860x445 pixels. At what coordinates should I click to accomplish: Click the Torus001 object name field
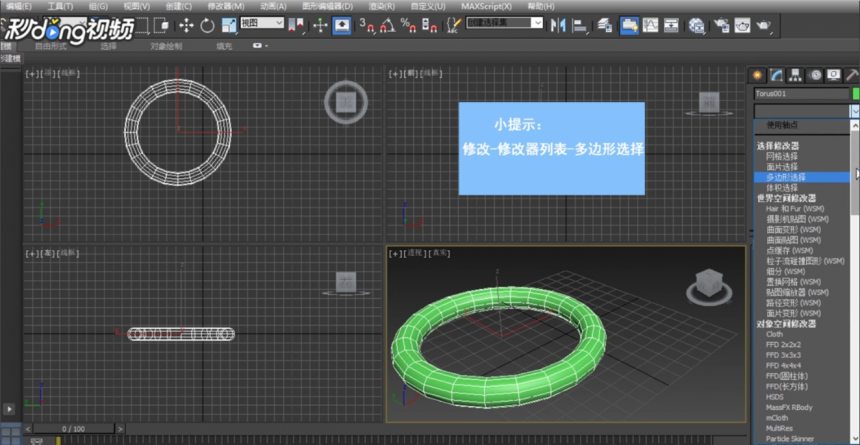801,94
